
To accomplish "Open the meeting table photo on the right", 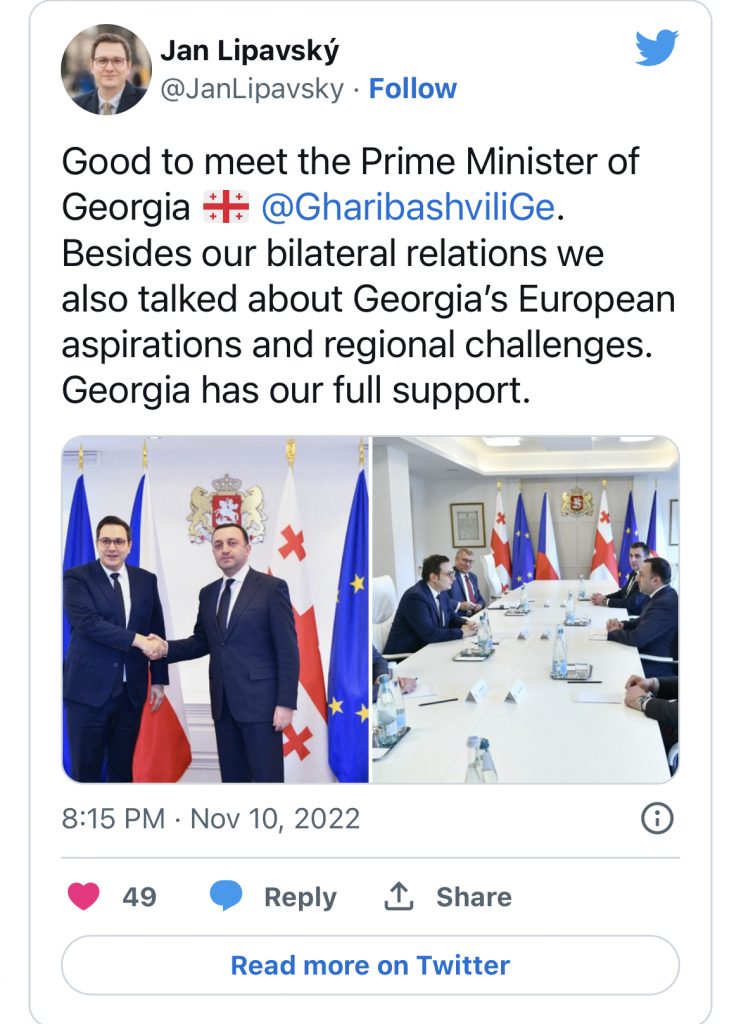I will click(x=526, y=609).
